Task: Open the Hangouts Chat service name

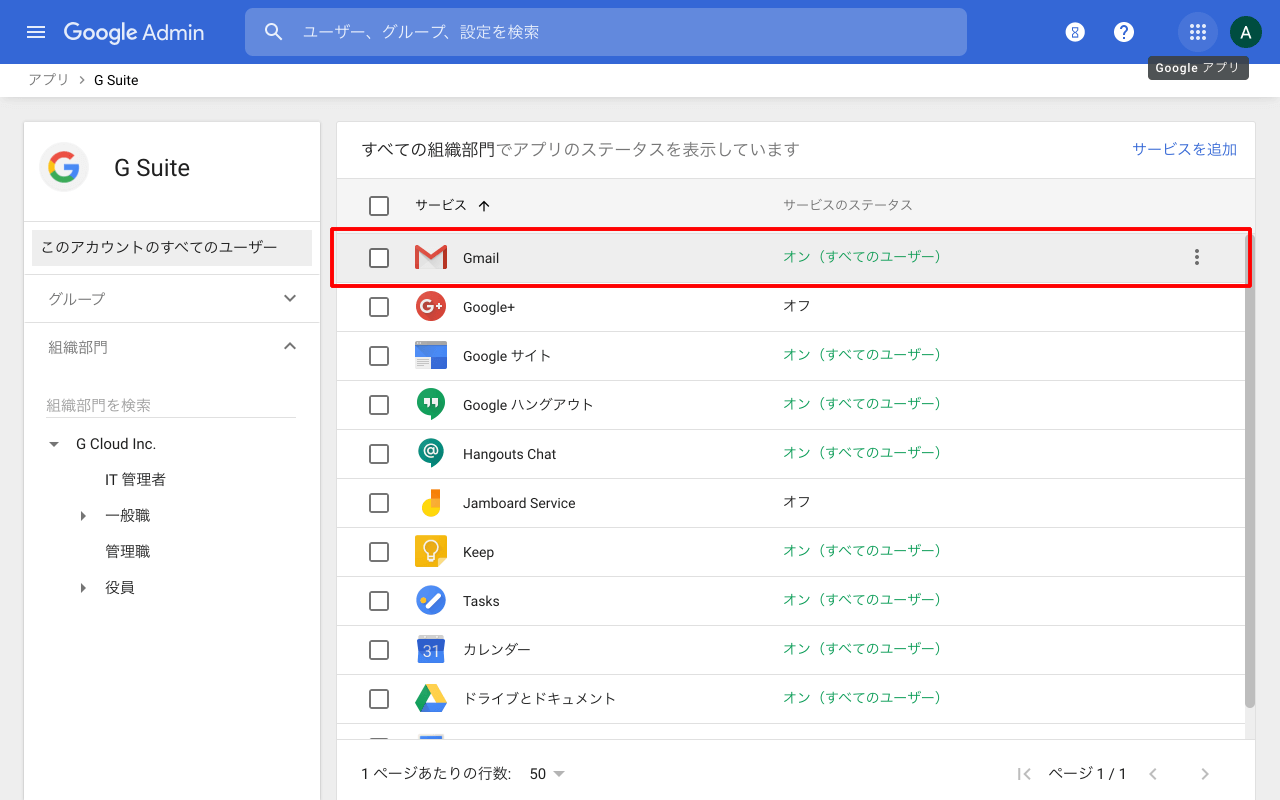Action: point(510,454)
